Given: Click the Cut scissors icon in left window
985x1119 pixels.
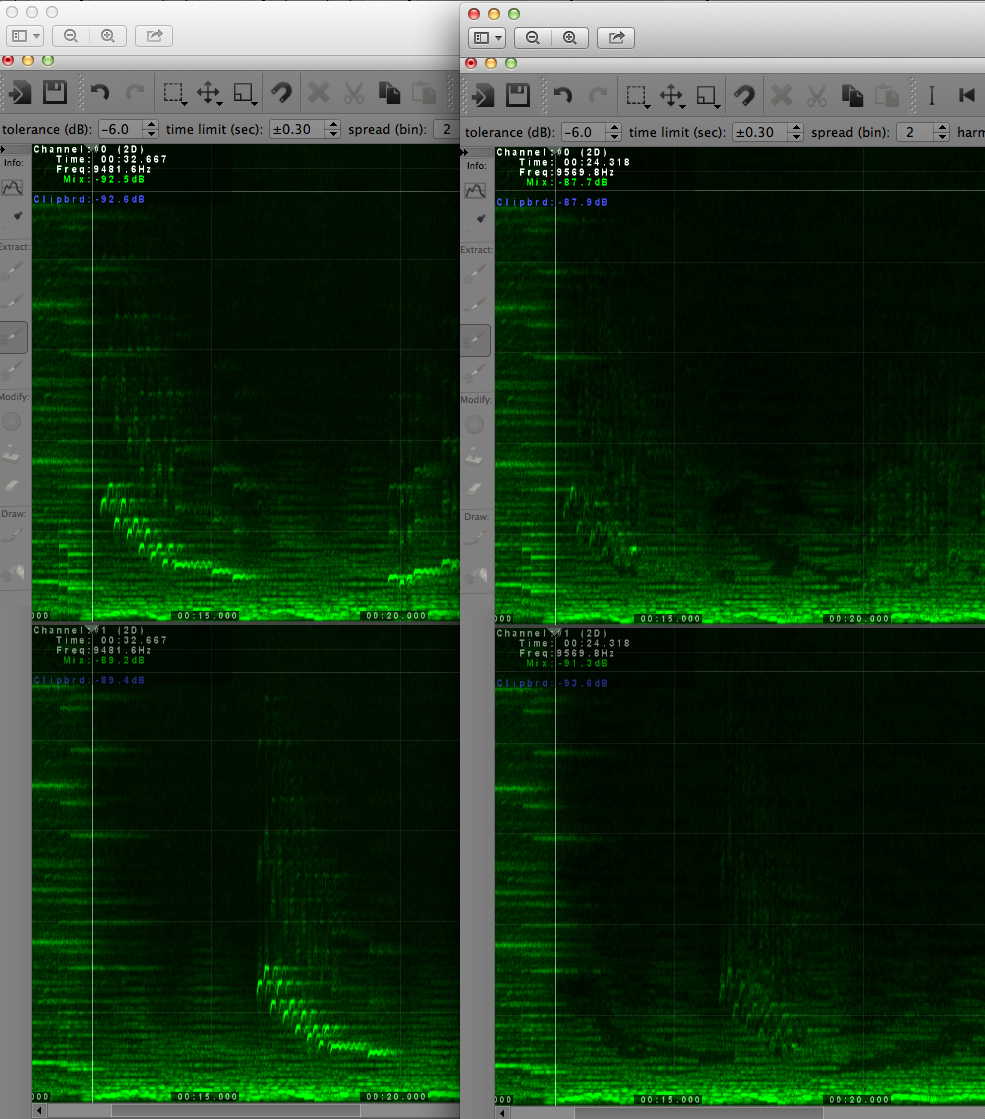Looking at the screenshot, I should 353,93.
